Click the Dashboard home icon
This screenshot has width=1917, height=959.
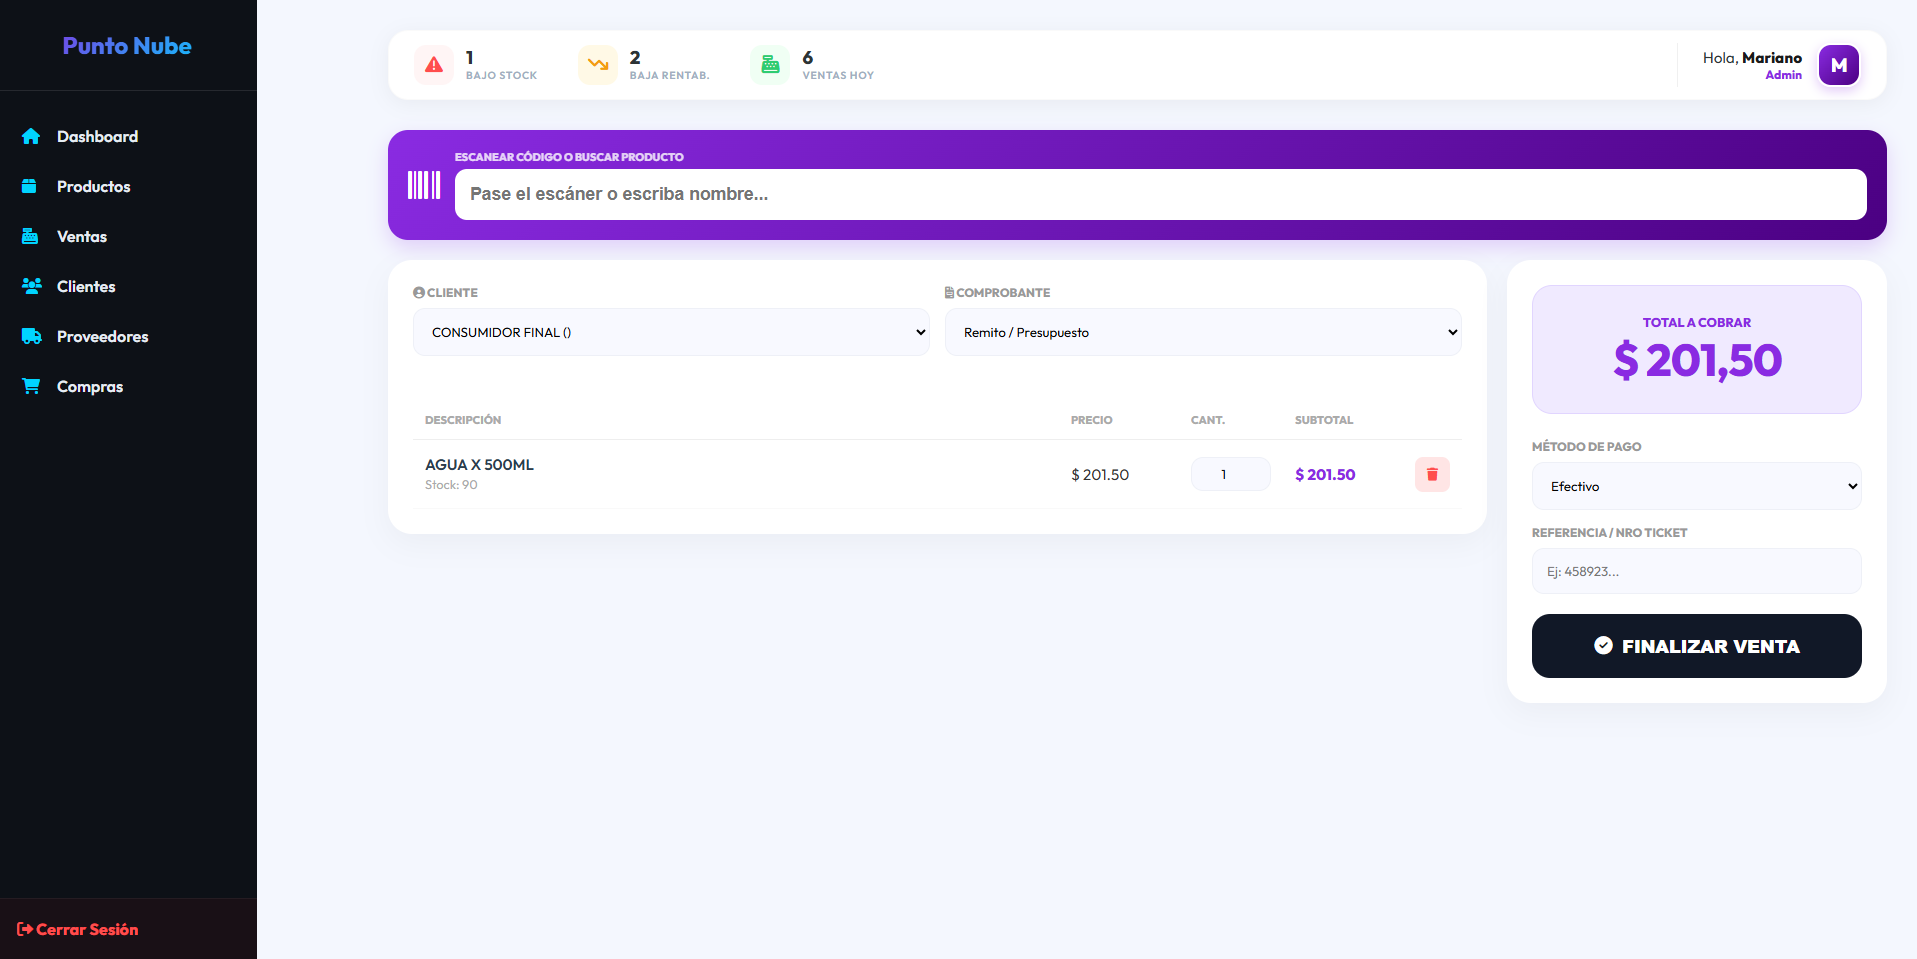[31, 136]
